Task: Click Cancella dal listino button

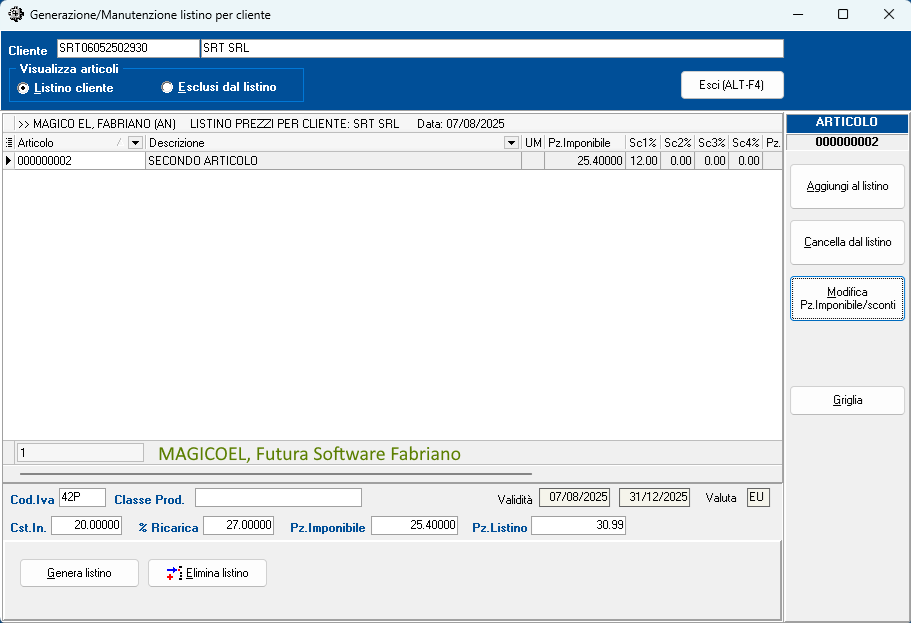Action: tap(847, 242)
